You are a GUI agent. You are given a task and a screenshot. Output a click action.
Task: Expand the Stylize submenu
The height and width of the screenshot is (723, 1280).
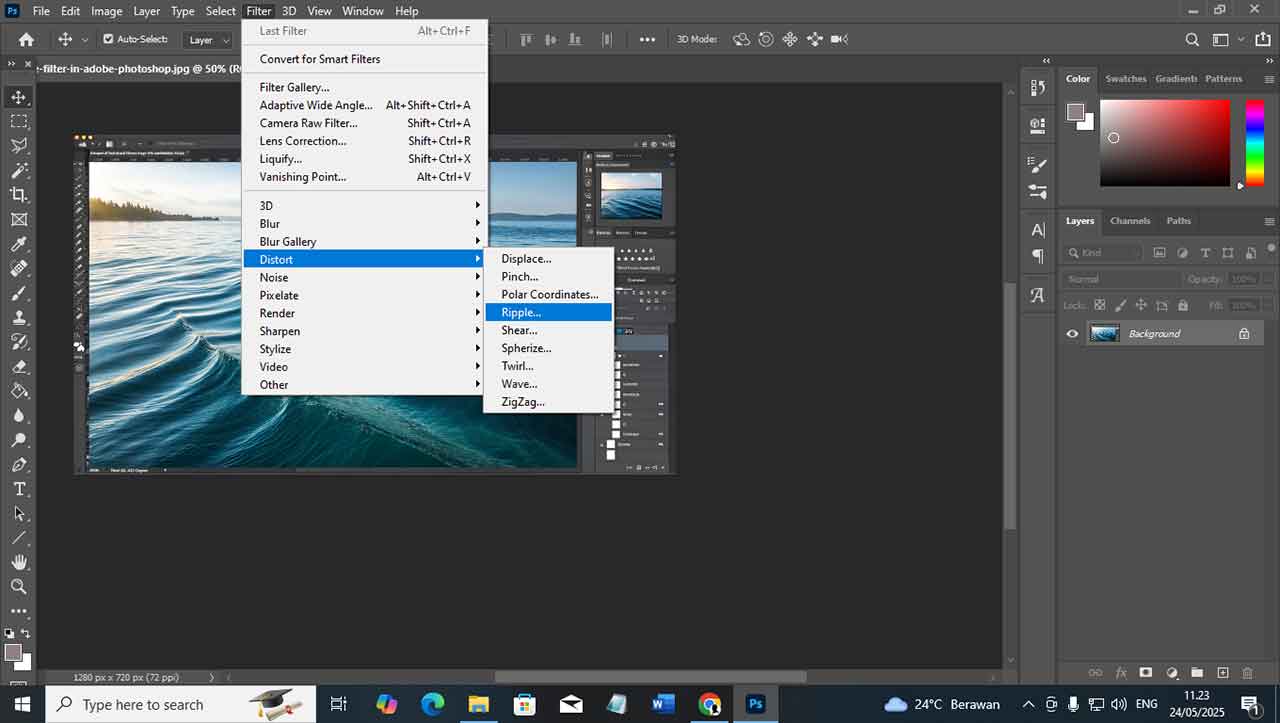point(364,349)
